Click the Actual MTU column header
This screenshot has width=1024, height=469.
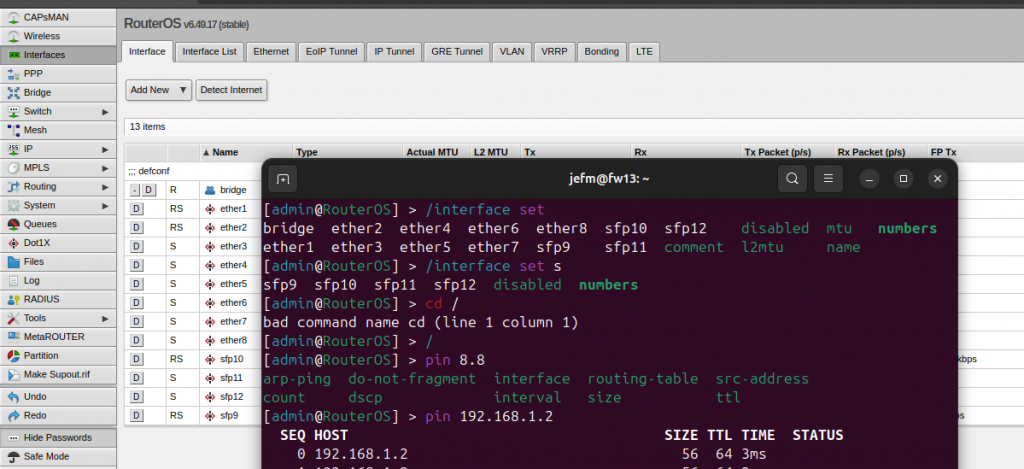click(x=436, y=152)
